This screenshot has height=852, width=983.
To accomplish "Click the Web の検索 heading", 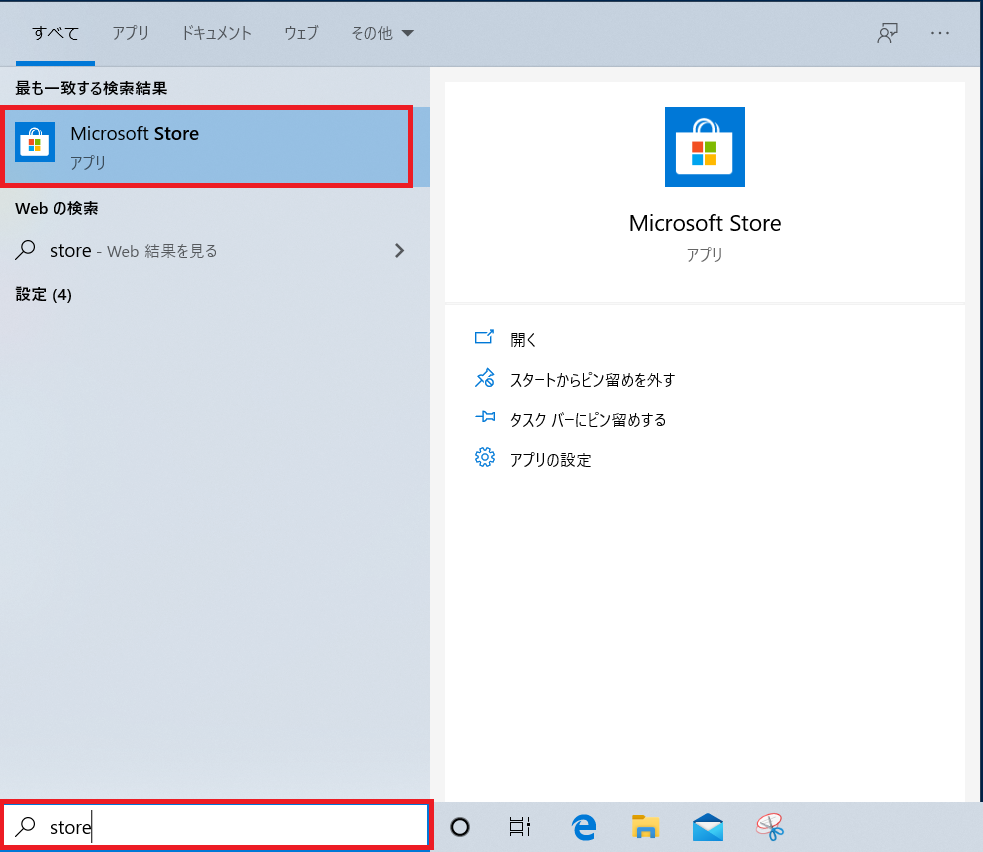I will [56, 208].
